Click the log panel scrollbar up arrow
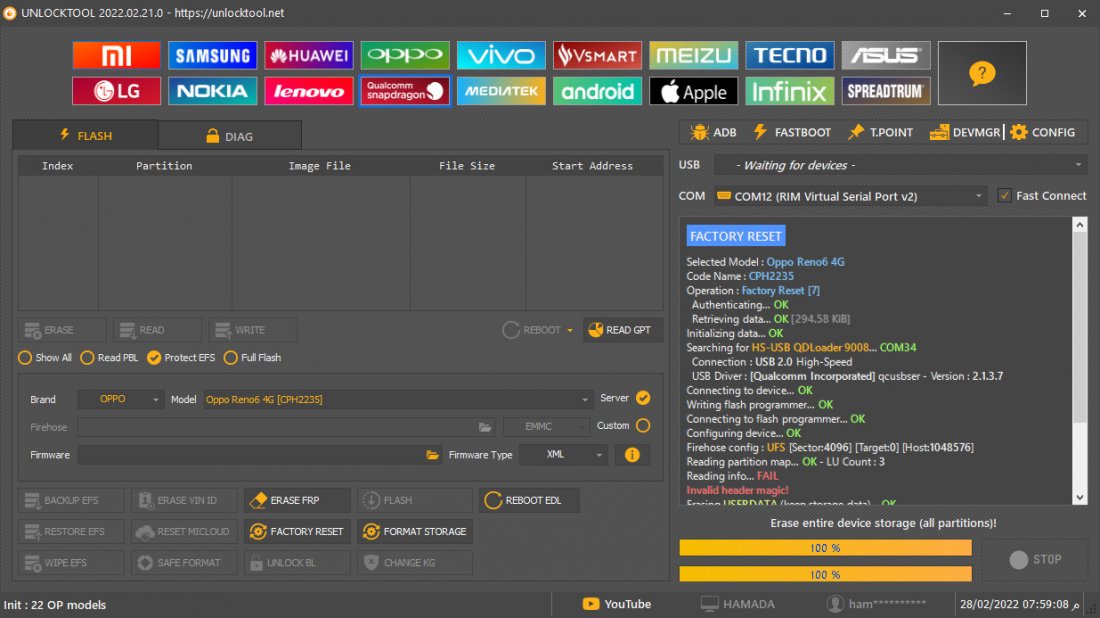 click(x=1080, y=225)
